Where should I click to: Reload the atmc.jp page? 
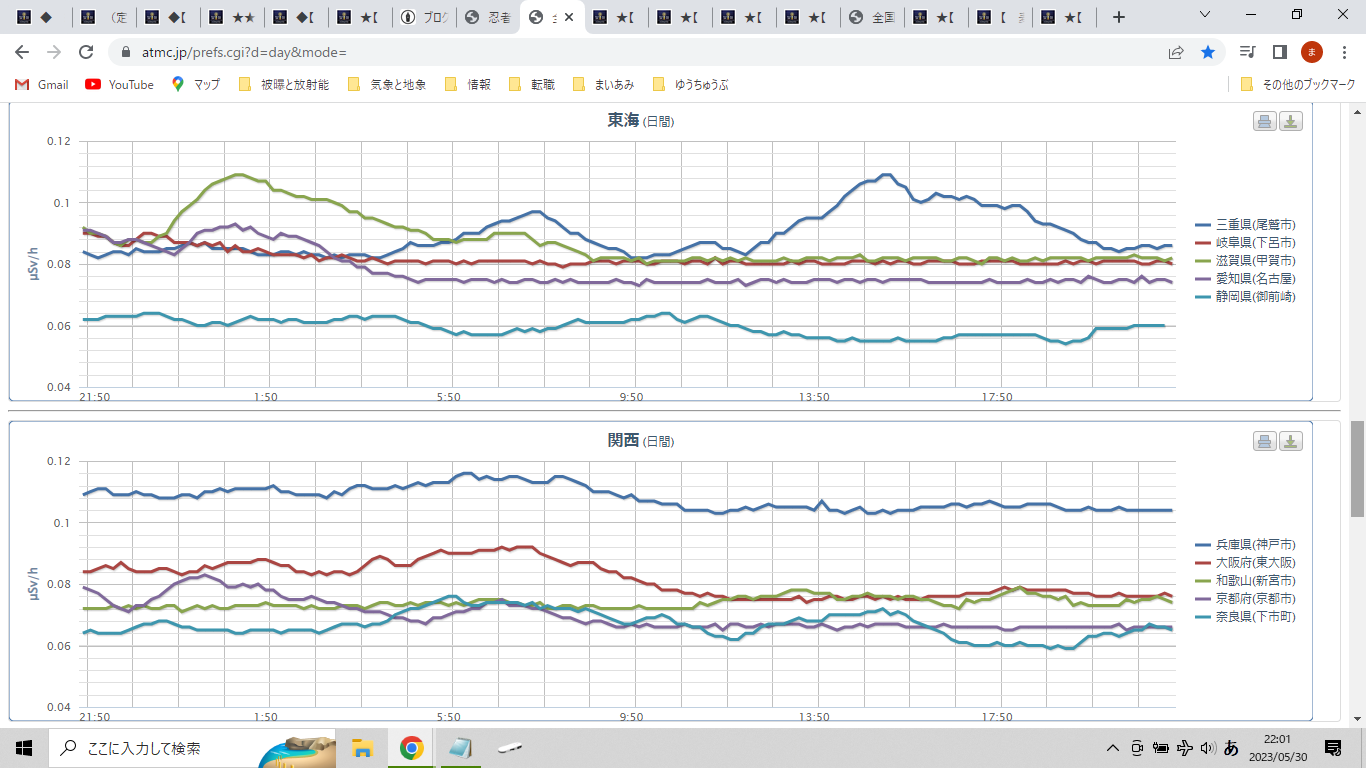pos(86,52)
